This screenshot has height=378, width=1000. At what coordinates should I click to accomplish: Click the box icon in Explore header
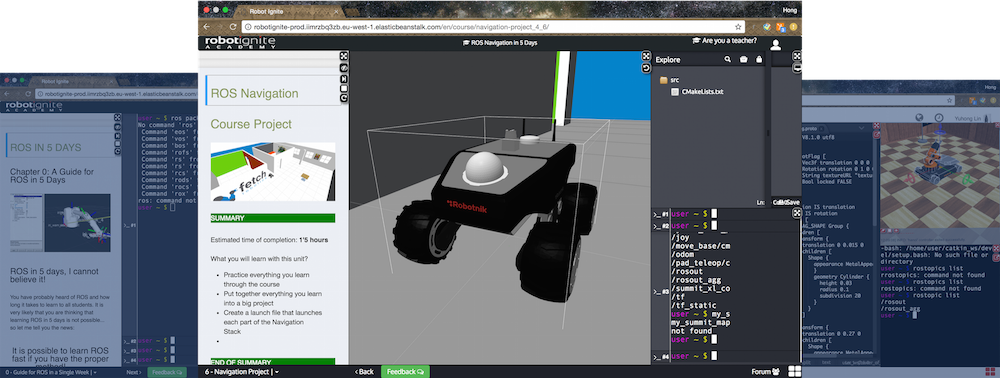click(x=744, y=59)
